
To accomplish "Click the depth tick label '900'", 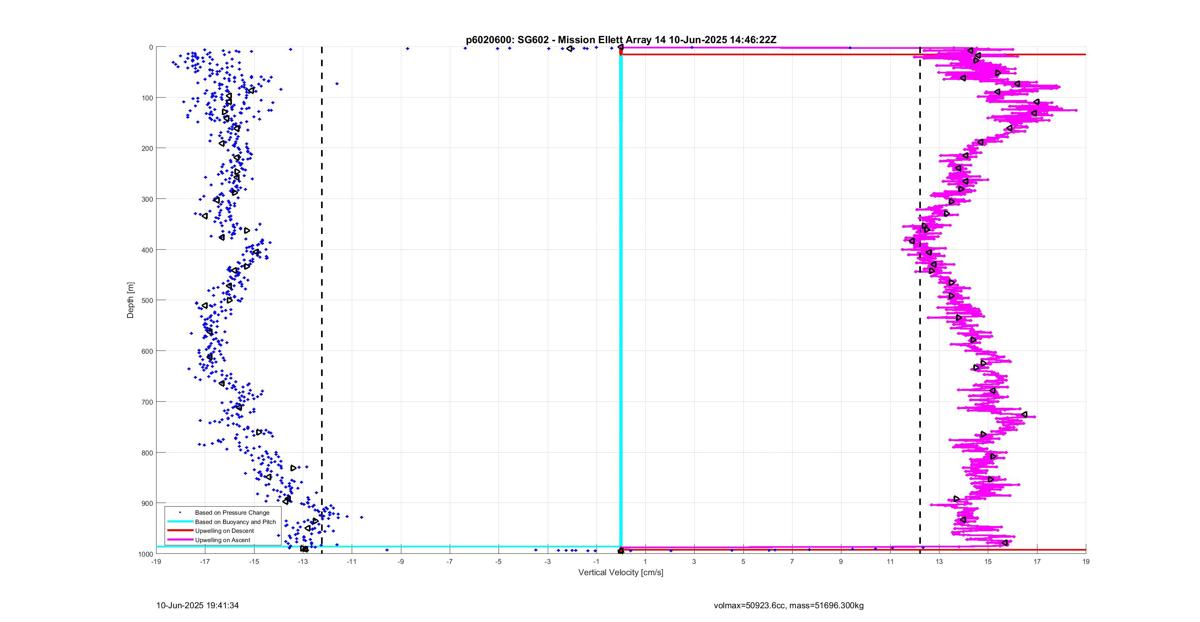I will (x=146, y=503).
